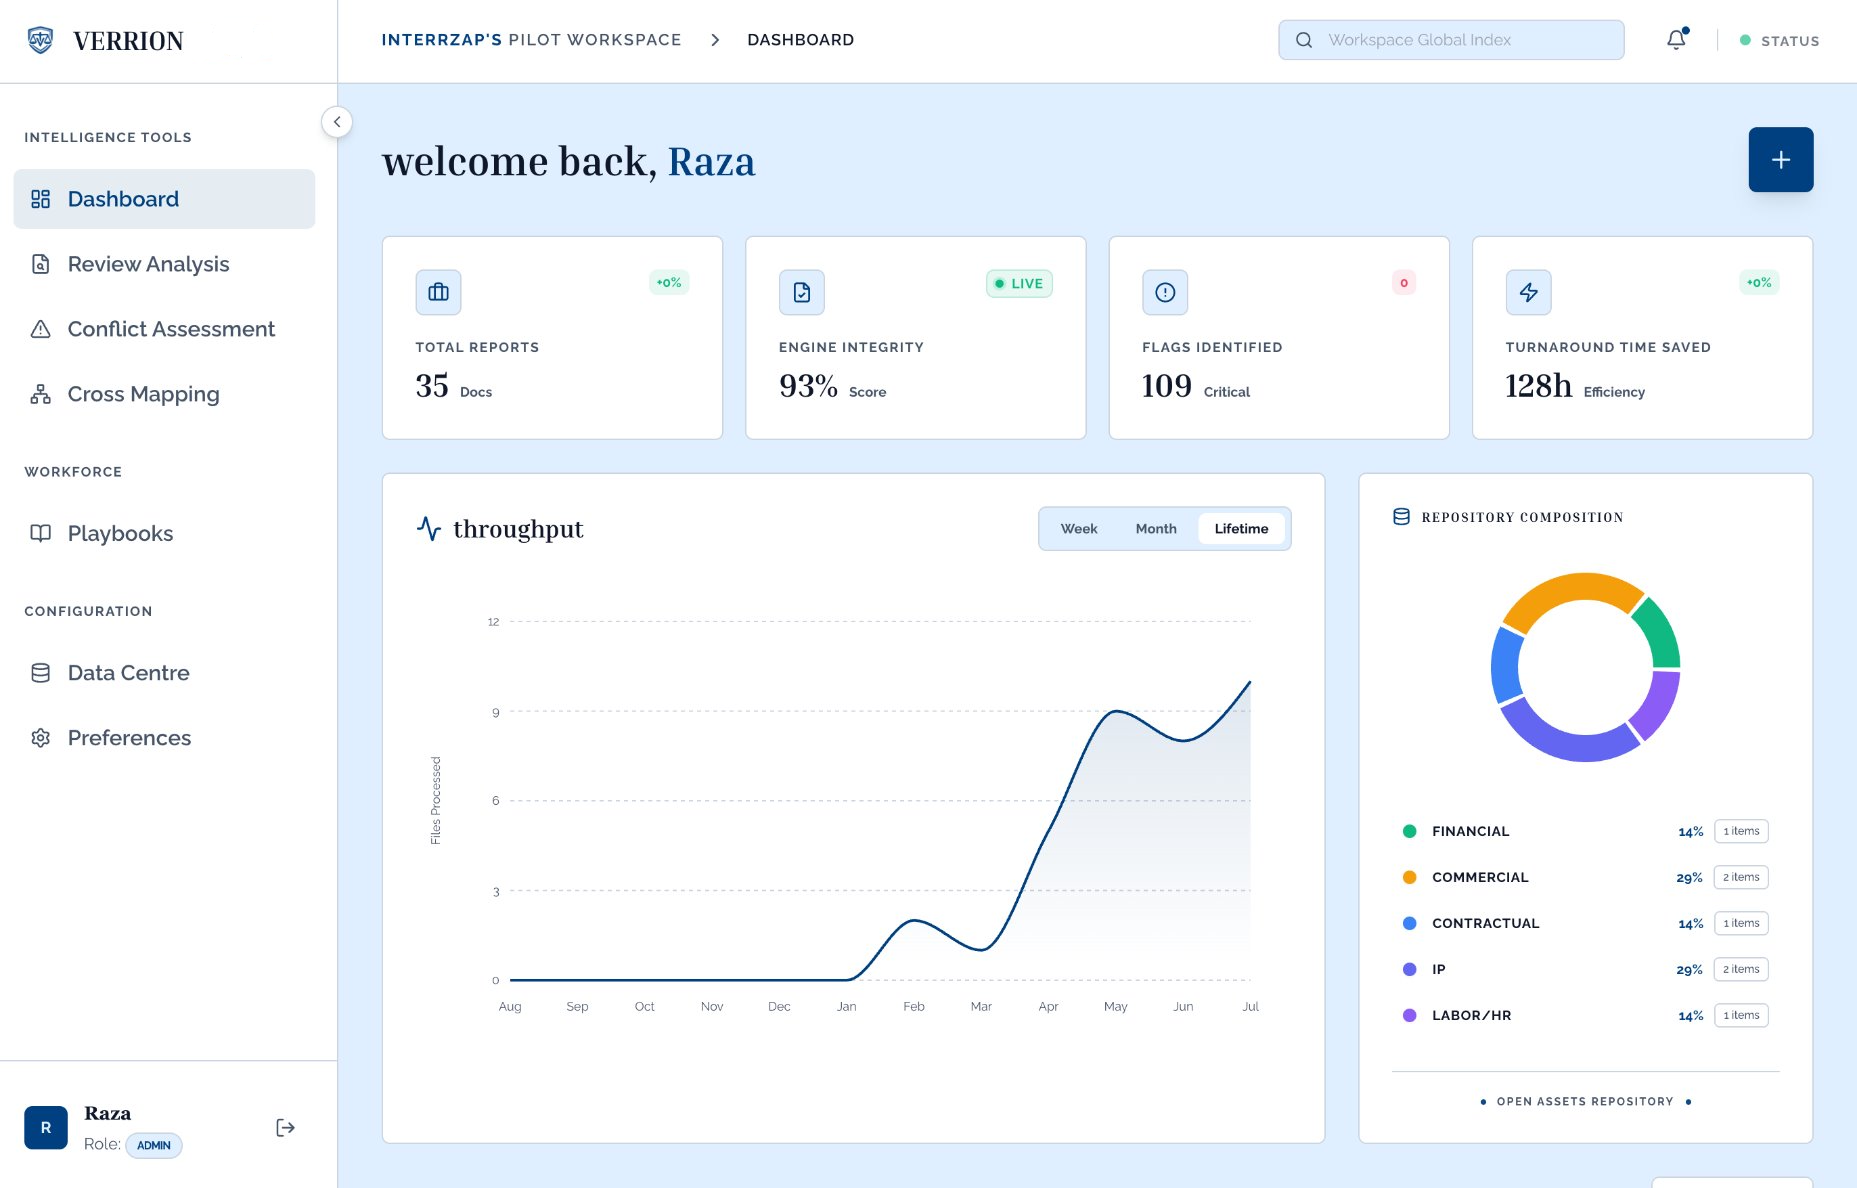Viewport: 1857px width, 1188px height.
Task: Click the Status indicator
Action: [x=1779, y=41]
